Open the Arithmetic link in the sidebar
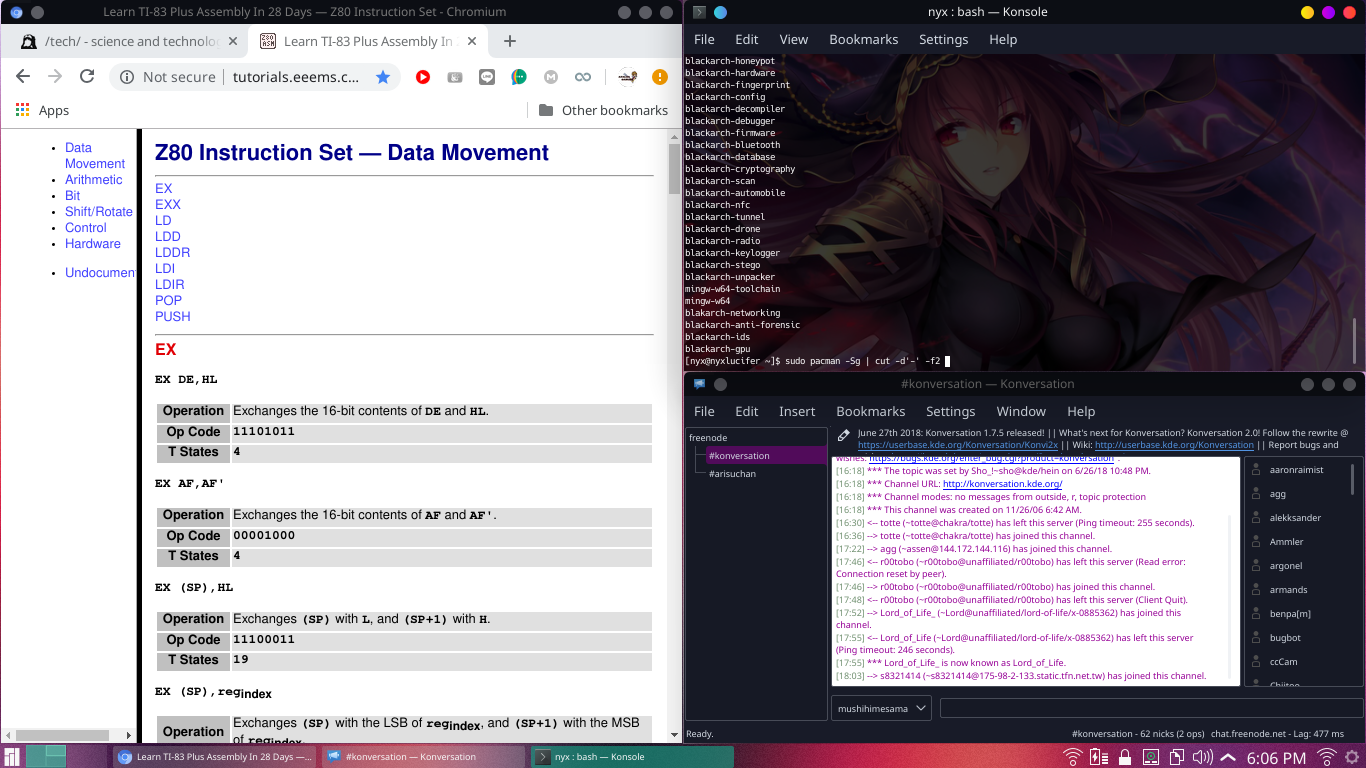The width and height of the screenshot is (1366, 768). pyautogui.click(x=94, y=180)
